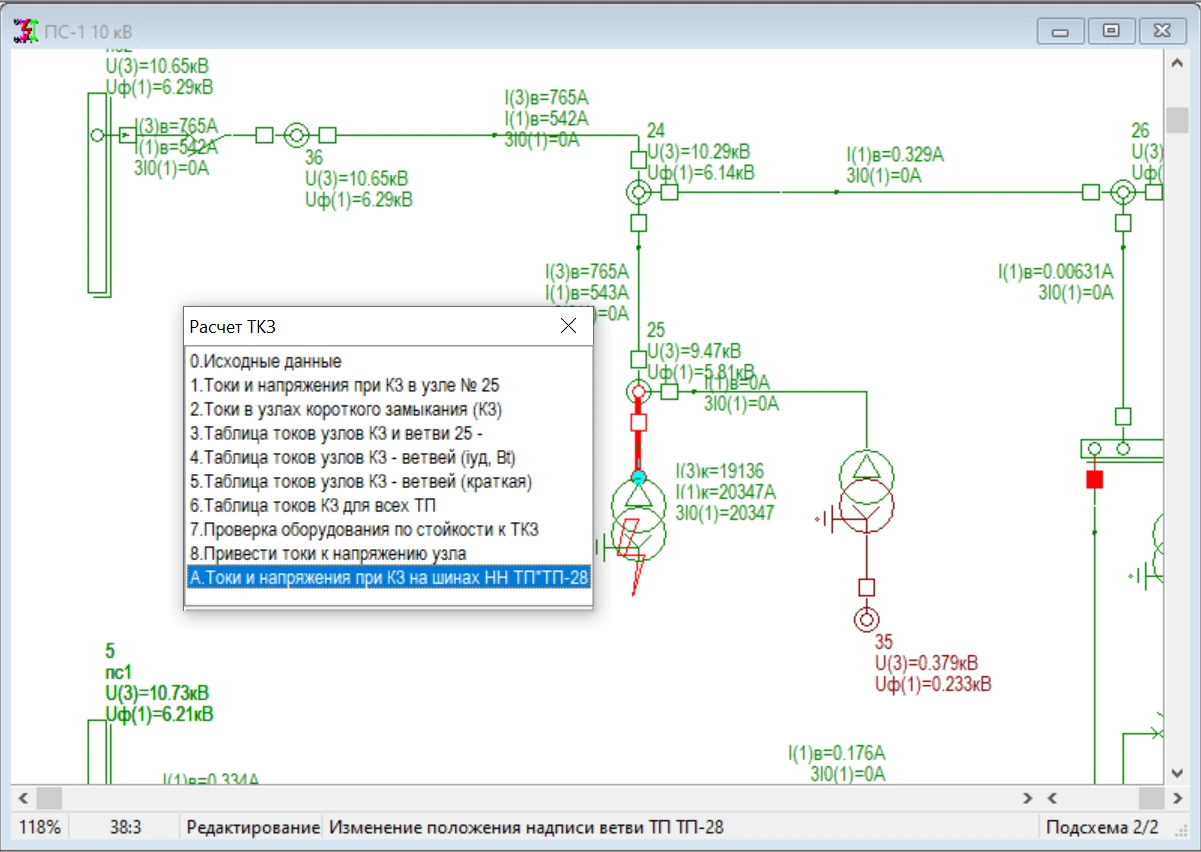Click the node 24 circle junction symbol

click(638, 192)
